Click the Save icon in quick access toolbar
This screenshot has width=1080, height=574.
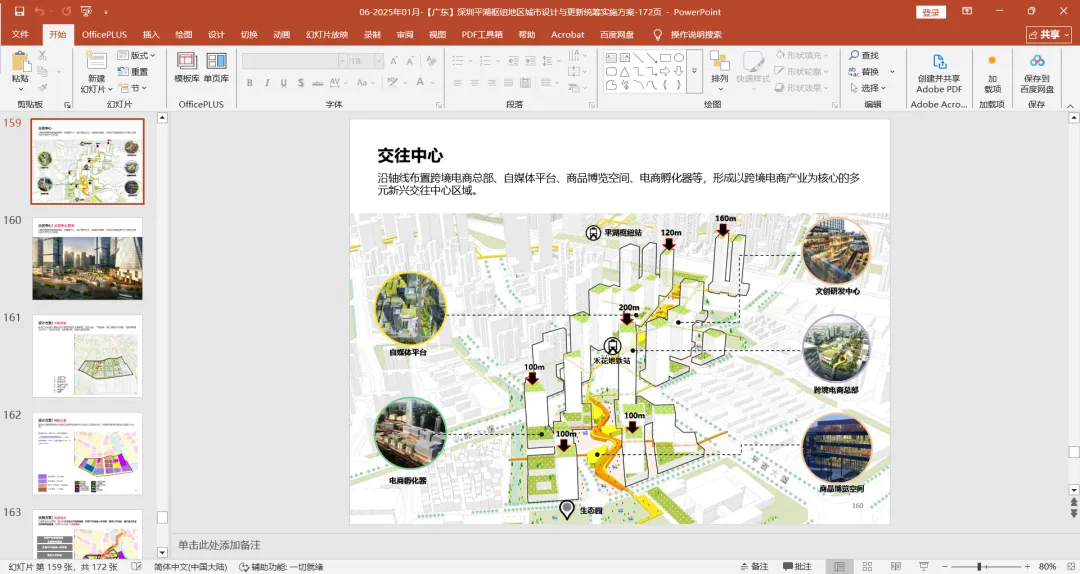[19, 12]
